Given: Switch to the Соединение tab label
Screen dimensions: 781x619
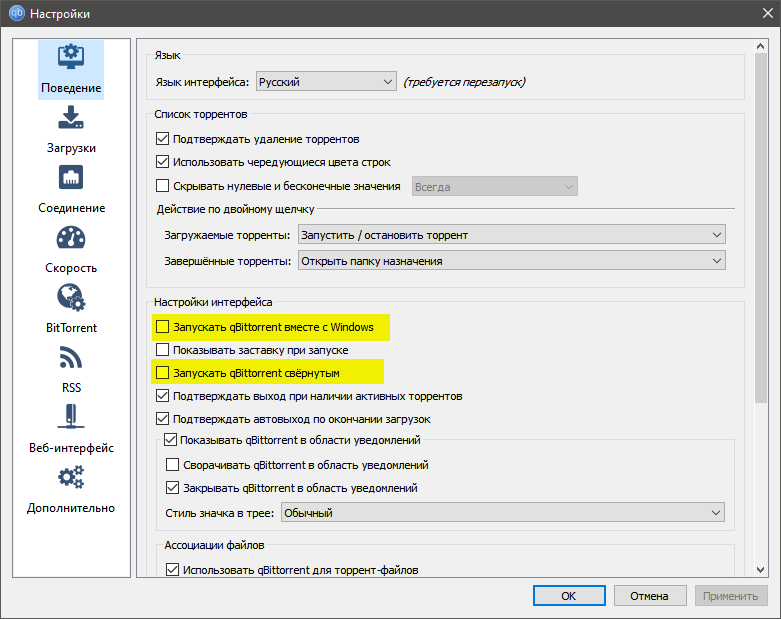Looking at the screenshot, I should pyautogui.click(x=71, y=208).
